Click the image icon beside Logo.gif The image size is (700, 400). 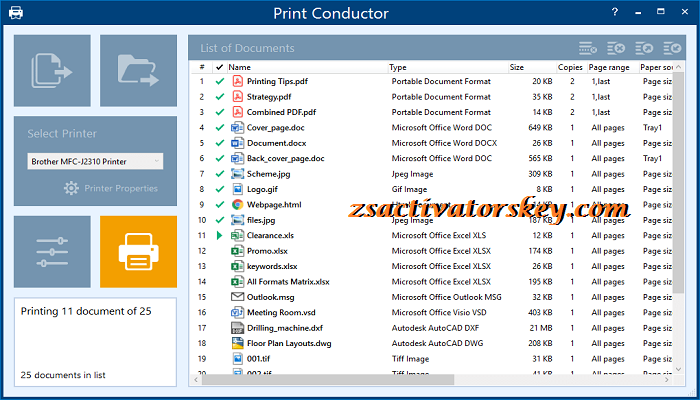pos(238,189)
